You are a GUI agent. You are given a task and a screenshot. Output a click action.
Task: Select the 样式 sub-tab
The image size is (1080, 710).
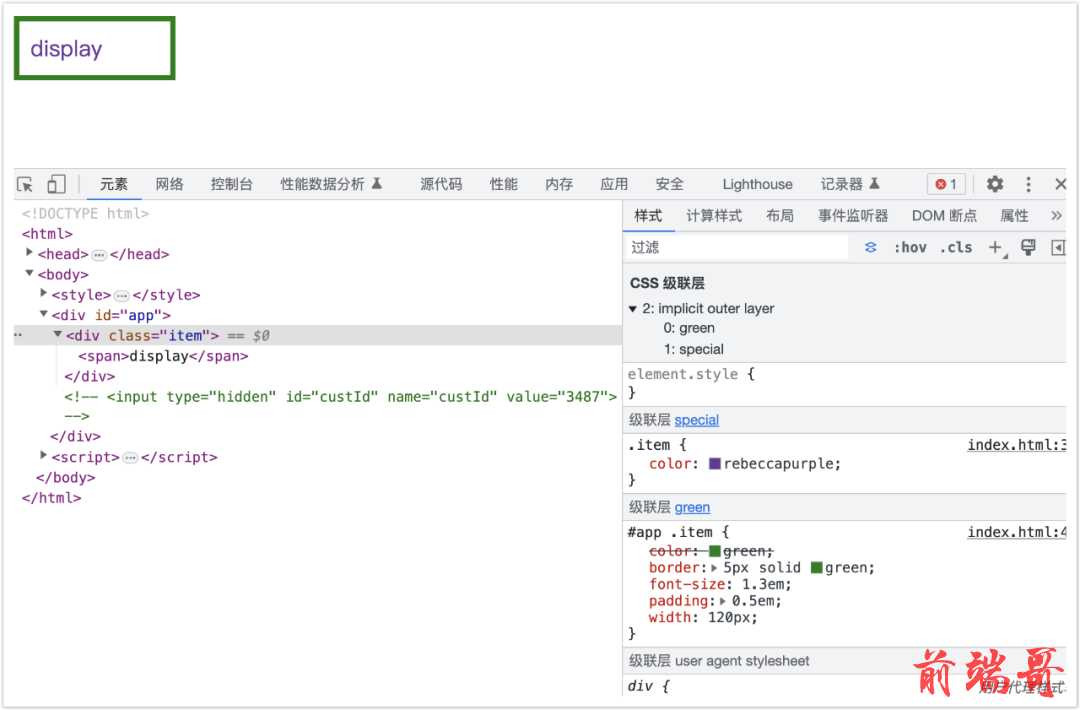pyautogui.click(x=647, y=216)
